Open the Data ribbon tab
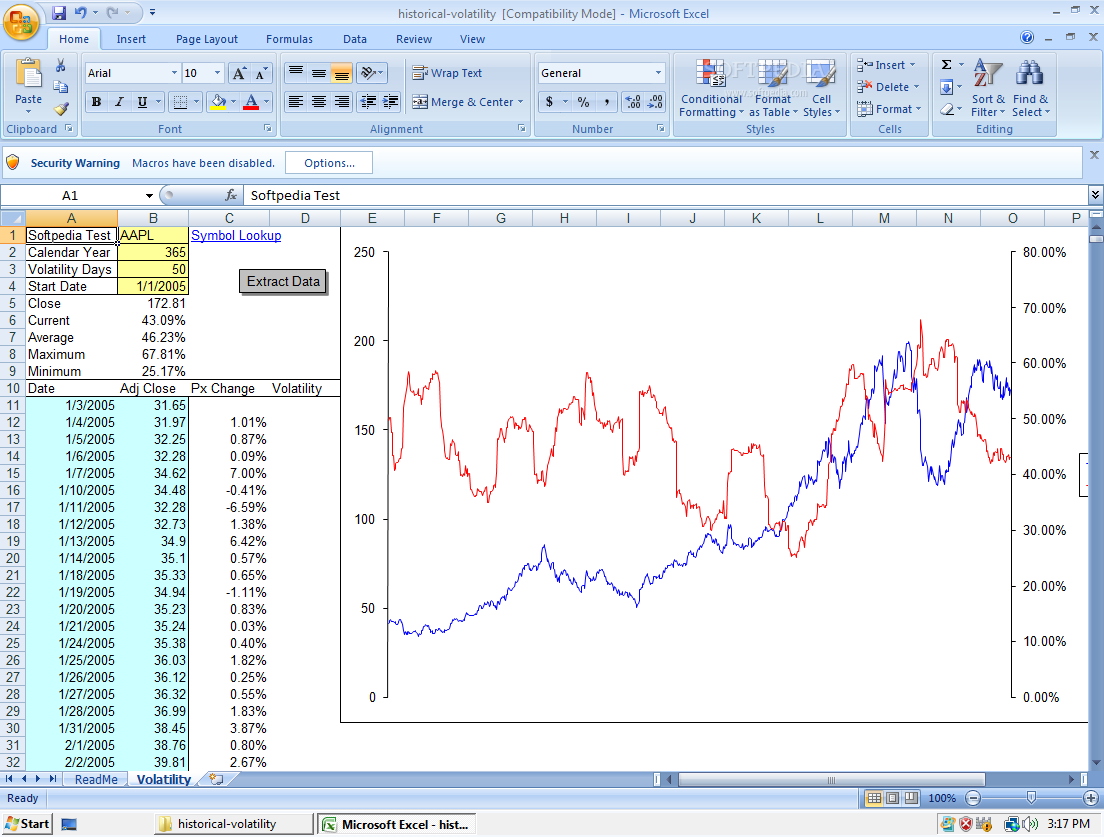 tap(355, 39)
